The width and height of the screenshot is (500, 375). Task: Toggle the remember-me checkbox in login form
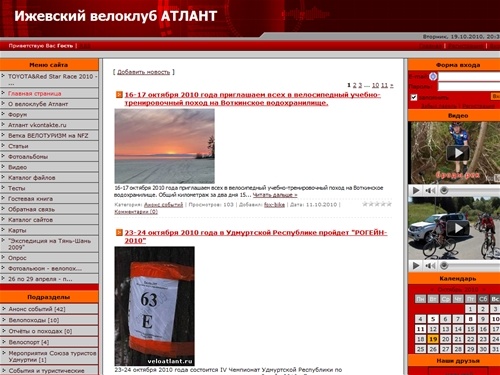coord(414,97)
